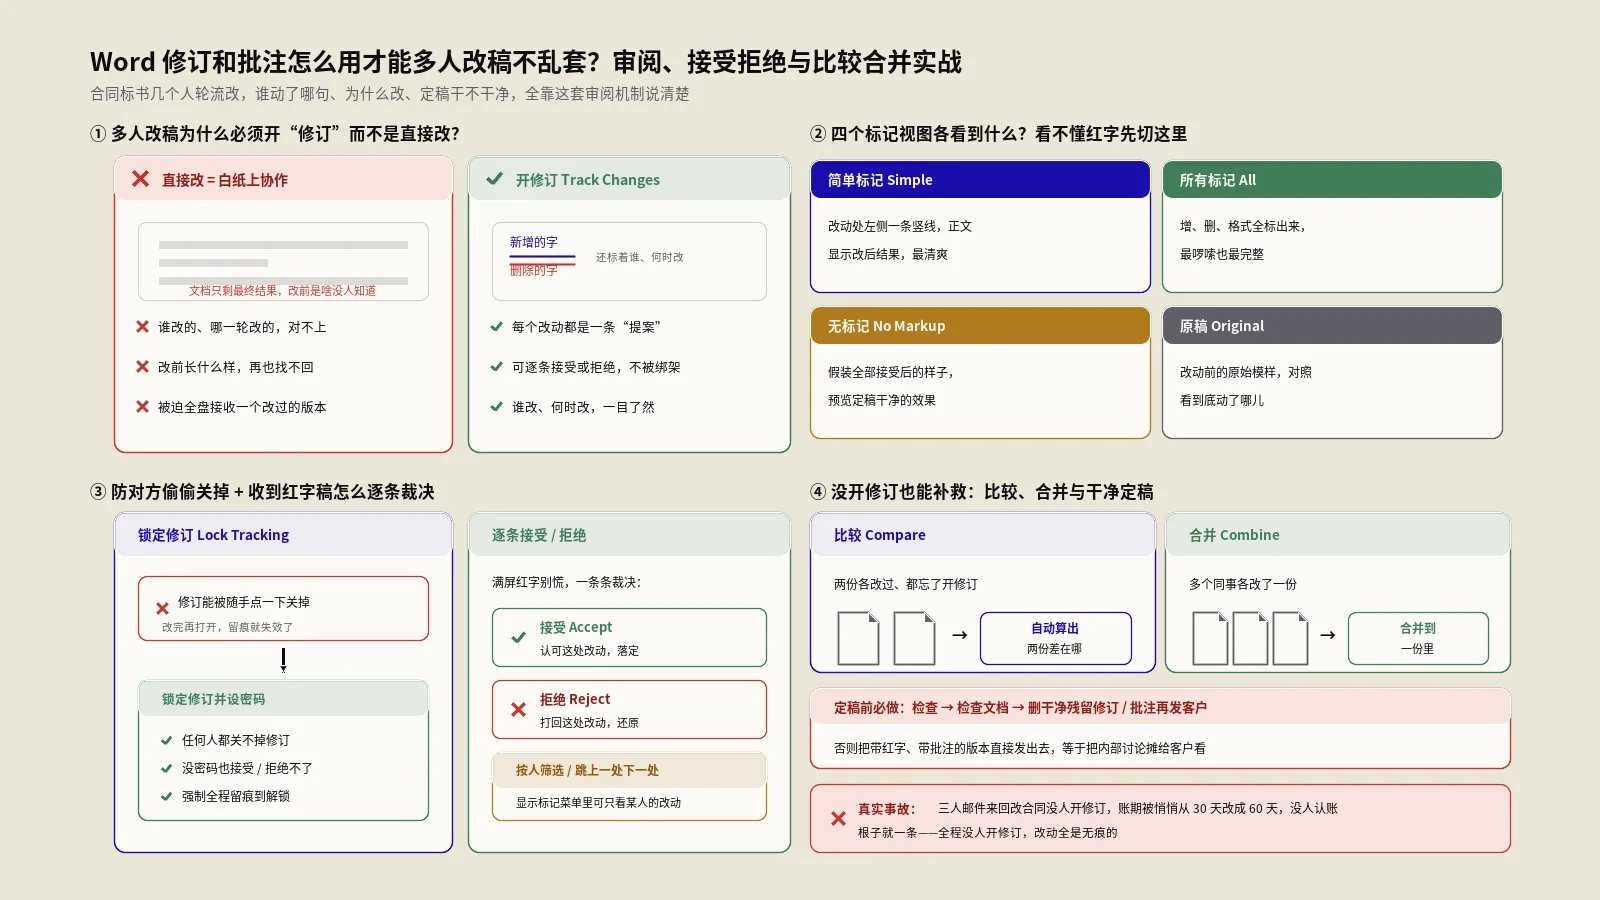The height and width of the screenshot is (900, 1600).
Task: Click the blue 新增的字 sample text
Action: coord(534,242)
